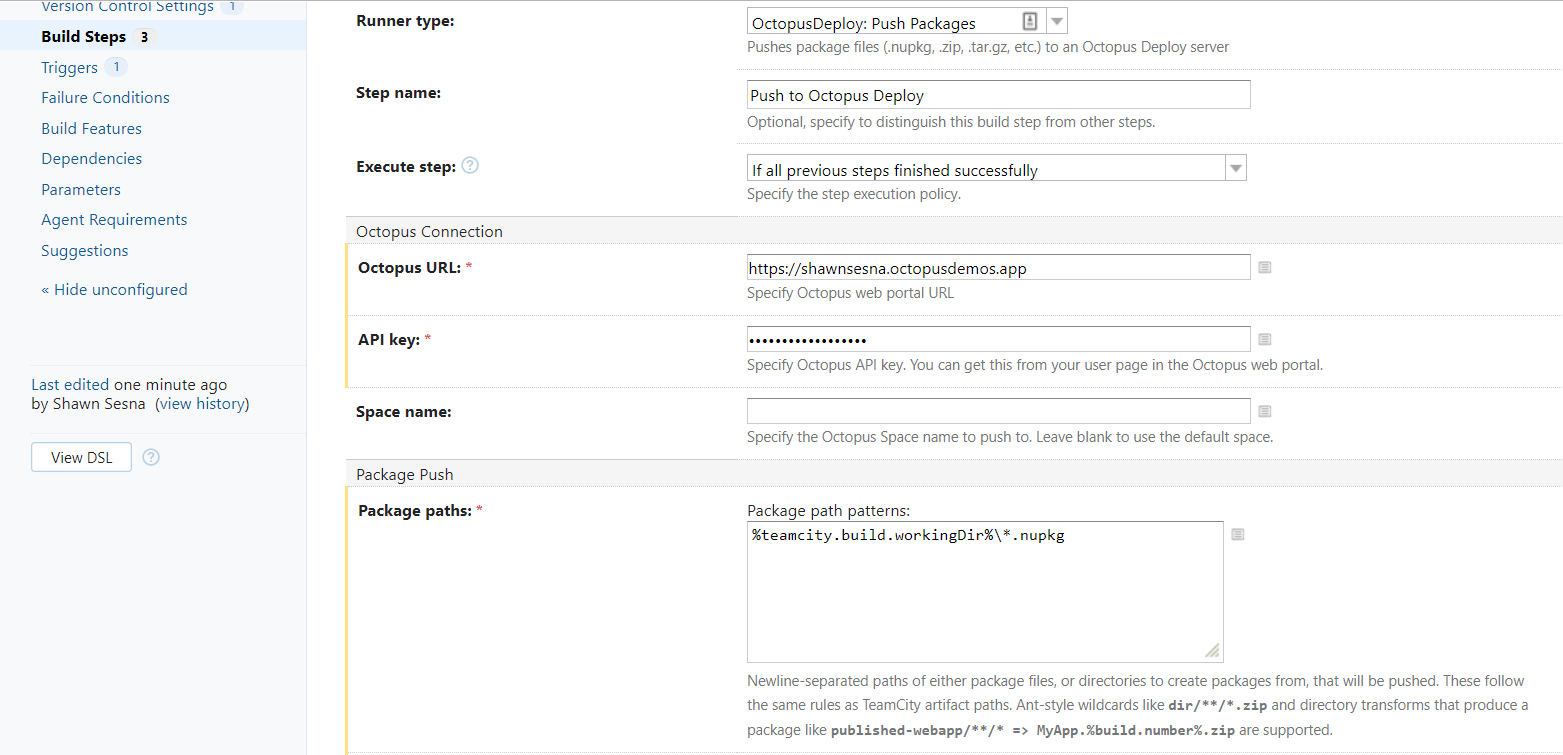Image resolution: width=1563 pixels, height=755 pixels.
Task: Click the help icon beside Execute step
Action: click(470, 166)
